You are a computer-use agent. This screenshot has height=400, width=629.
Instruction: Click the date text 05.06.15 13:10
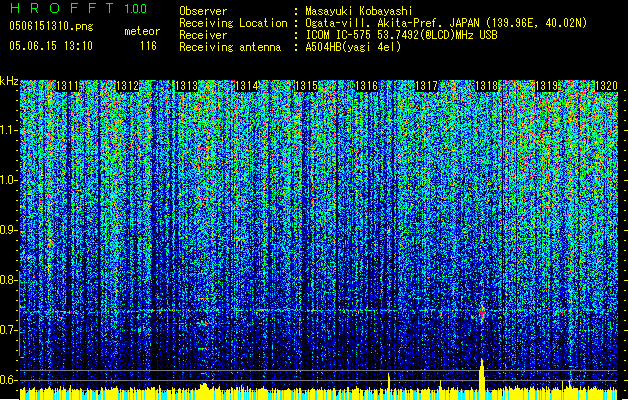click(x=51, y=46)
